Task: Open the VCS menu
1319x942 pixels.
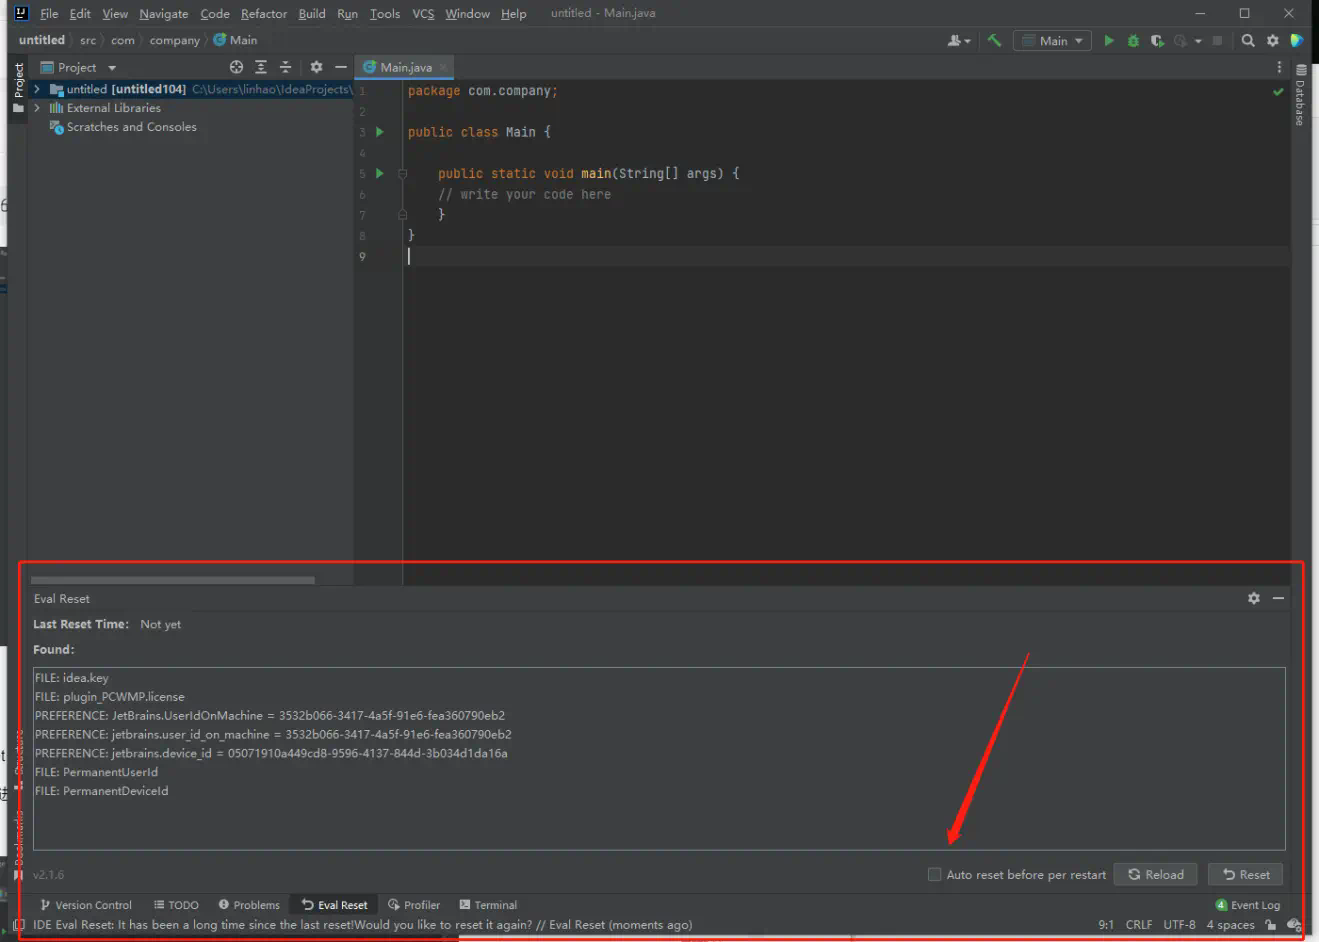Action: (x=423, y=14)
